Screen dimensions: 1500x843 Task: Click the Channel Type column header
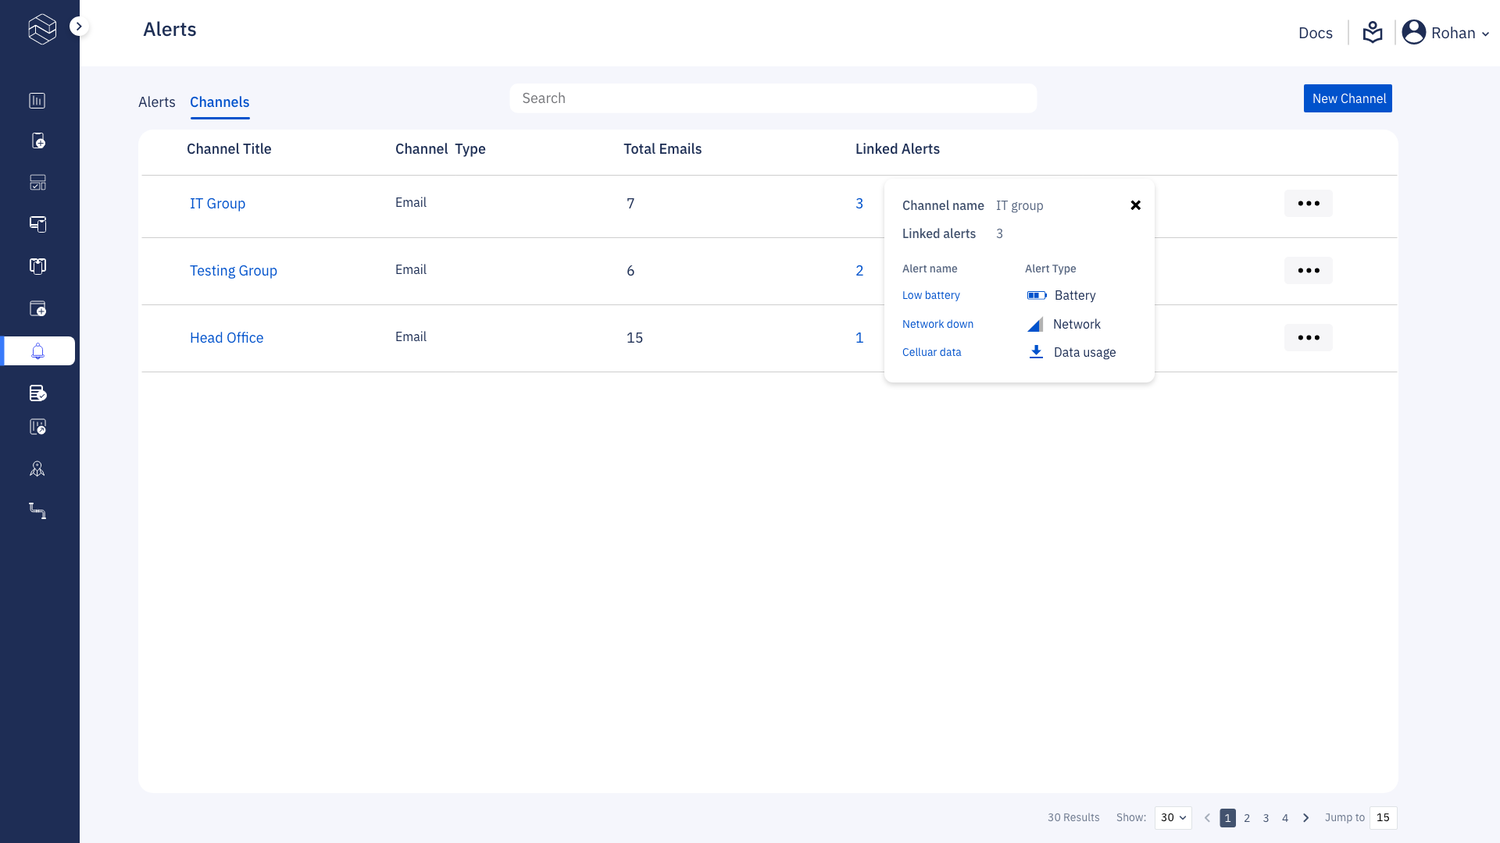[x=440, y=149]
